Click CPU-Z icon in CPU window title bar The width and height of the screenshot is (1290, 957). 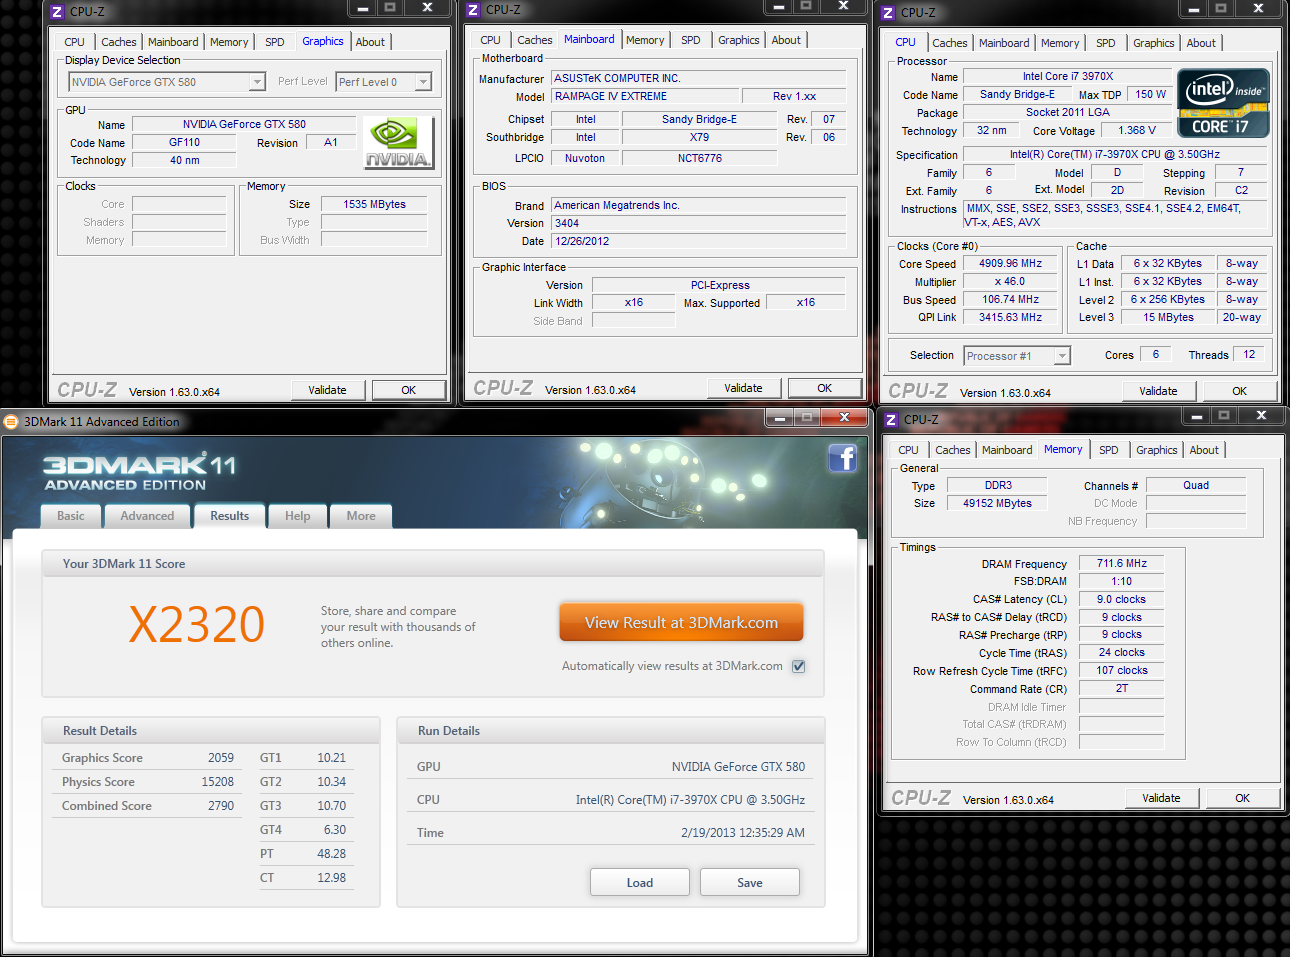coord(888,13)
